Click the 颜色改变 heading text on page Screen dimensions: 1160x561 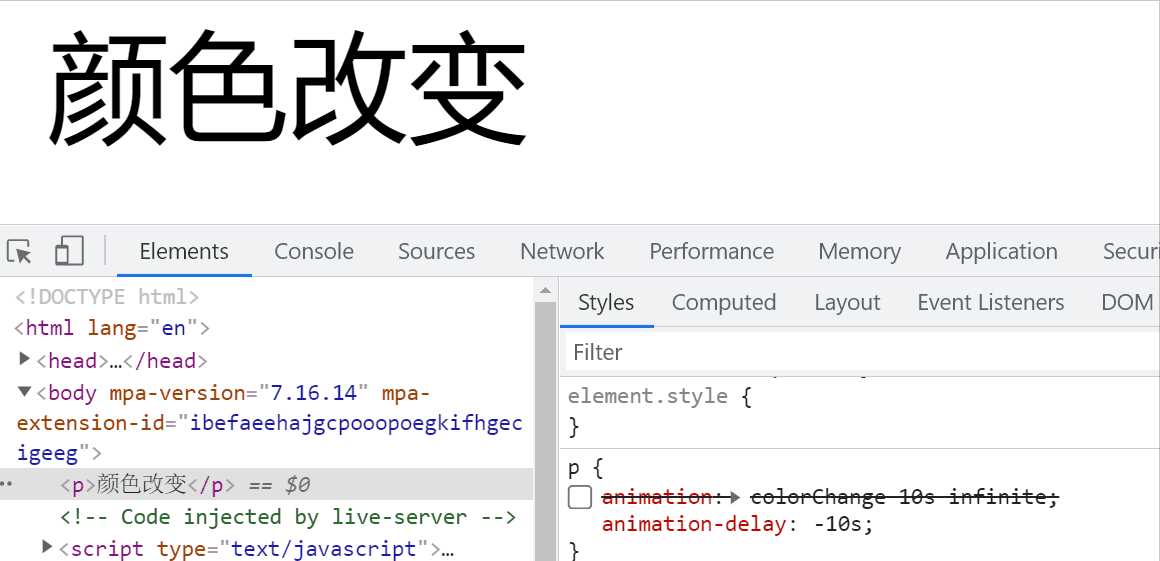287,90
